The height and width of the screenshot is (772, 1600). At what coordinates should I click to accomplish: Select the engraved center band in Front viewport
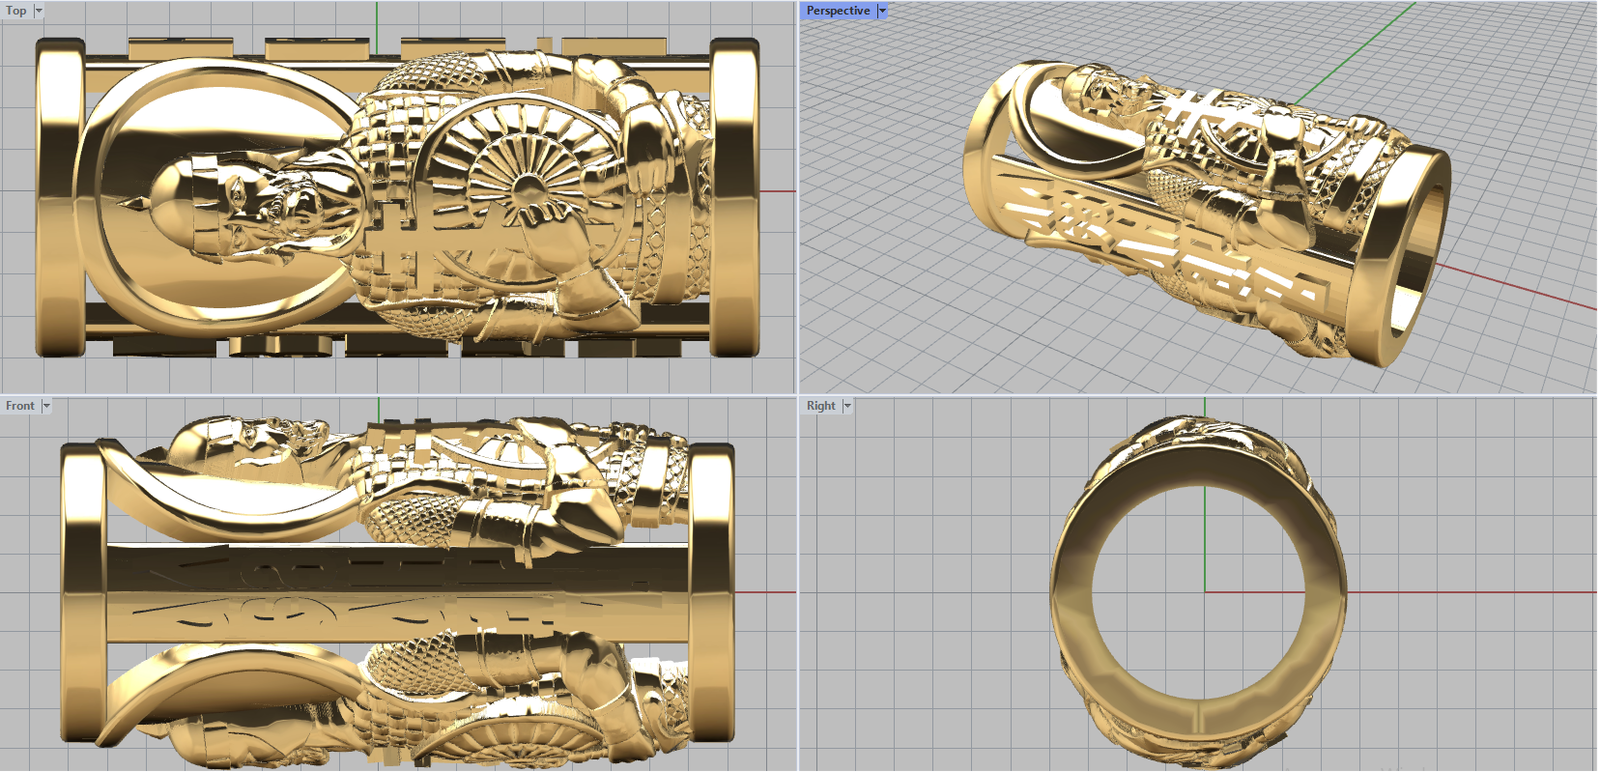tap(400, 592)
